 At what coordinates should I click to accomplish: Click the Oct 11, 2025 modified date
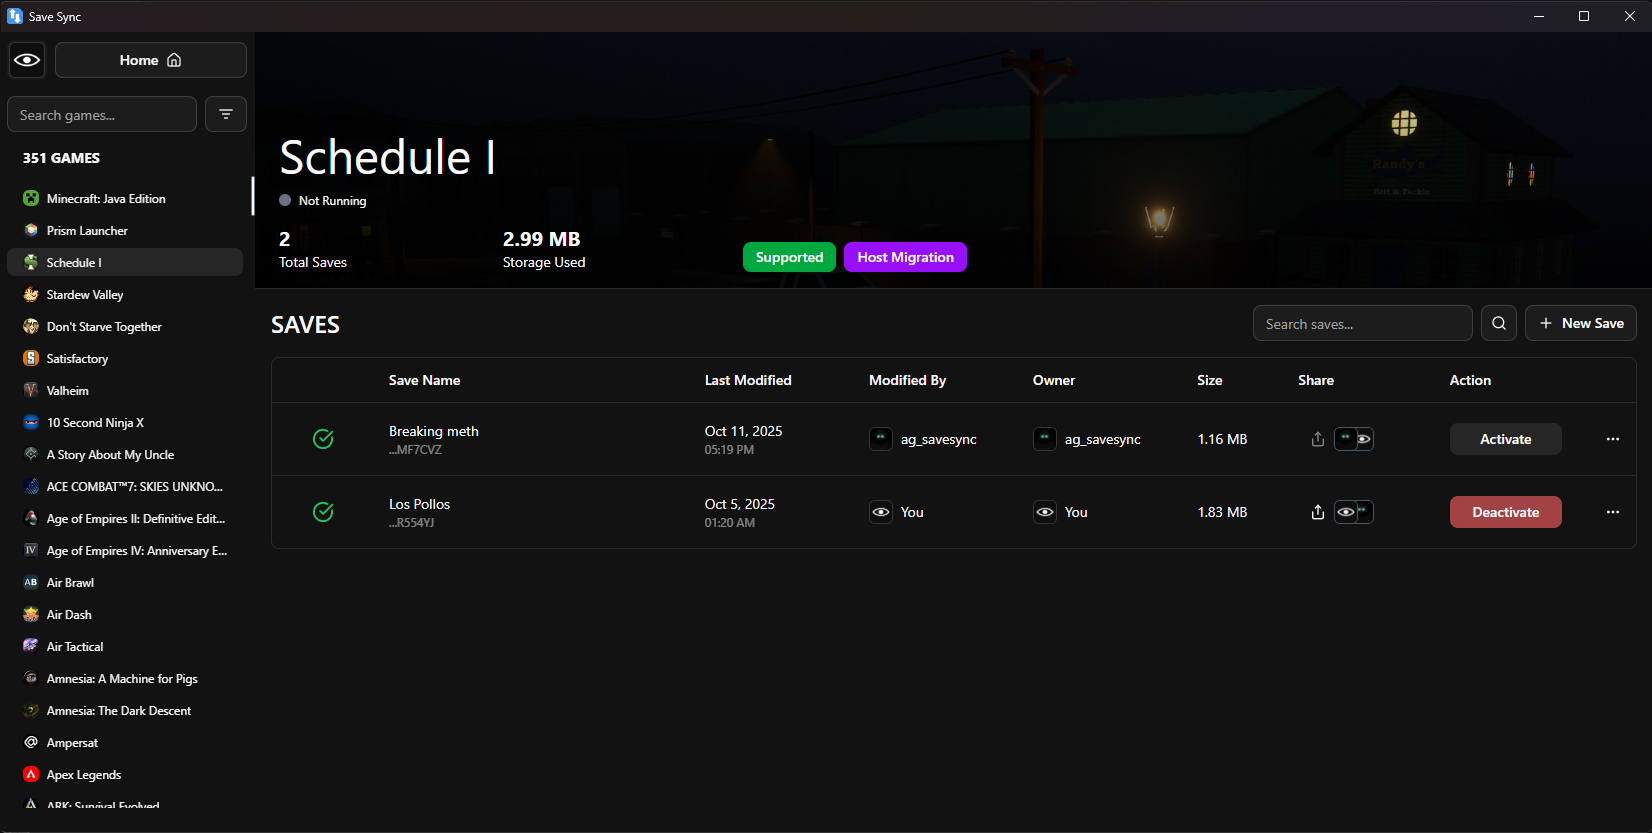pos(743,431)
